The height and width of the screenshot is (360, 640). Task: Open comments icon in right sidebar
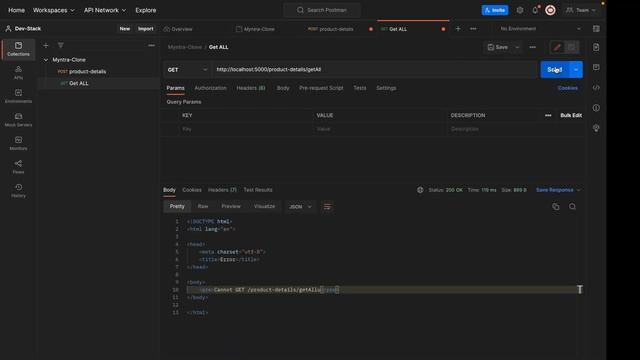click(596, 67)
